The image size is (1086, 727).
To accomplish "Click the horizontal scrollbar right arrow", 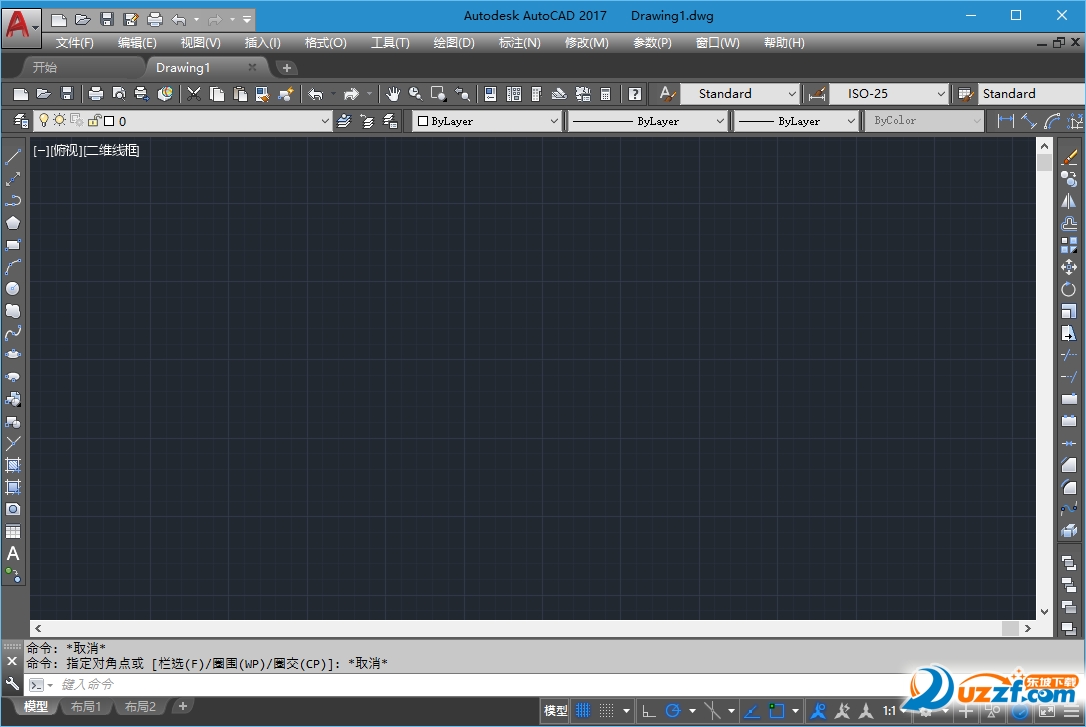I will pyautogui.click(x=1028, y=629).
